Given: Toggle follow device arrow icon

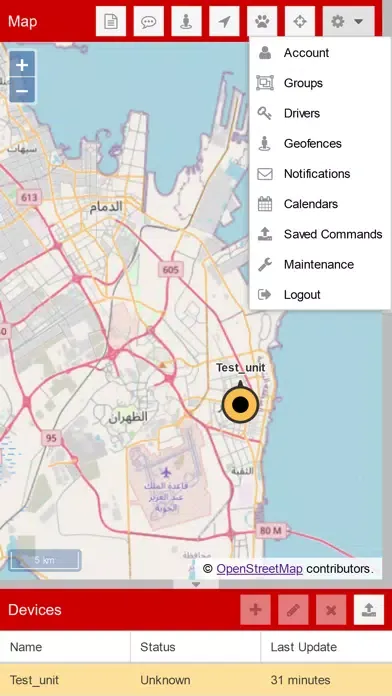Looking at the screenshot, I should pos(224,21).
